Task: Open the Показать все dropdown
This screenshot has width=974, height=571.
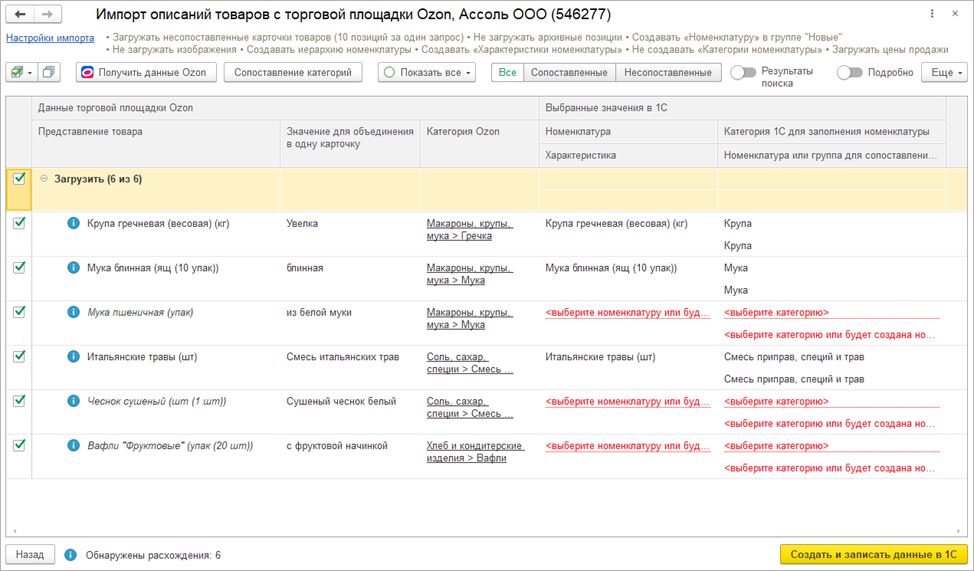Action: pos(427,73)
